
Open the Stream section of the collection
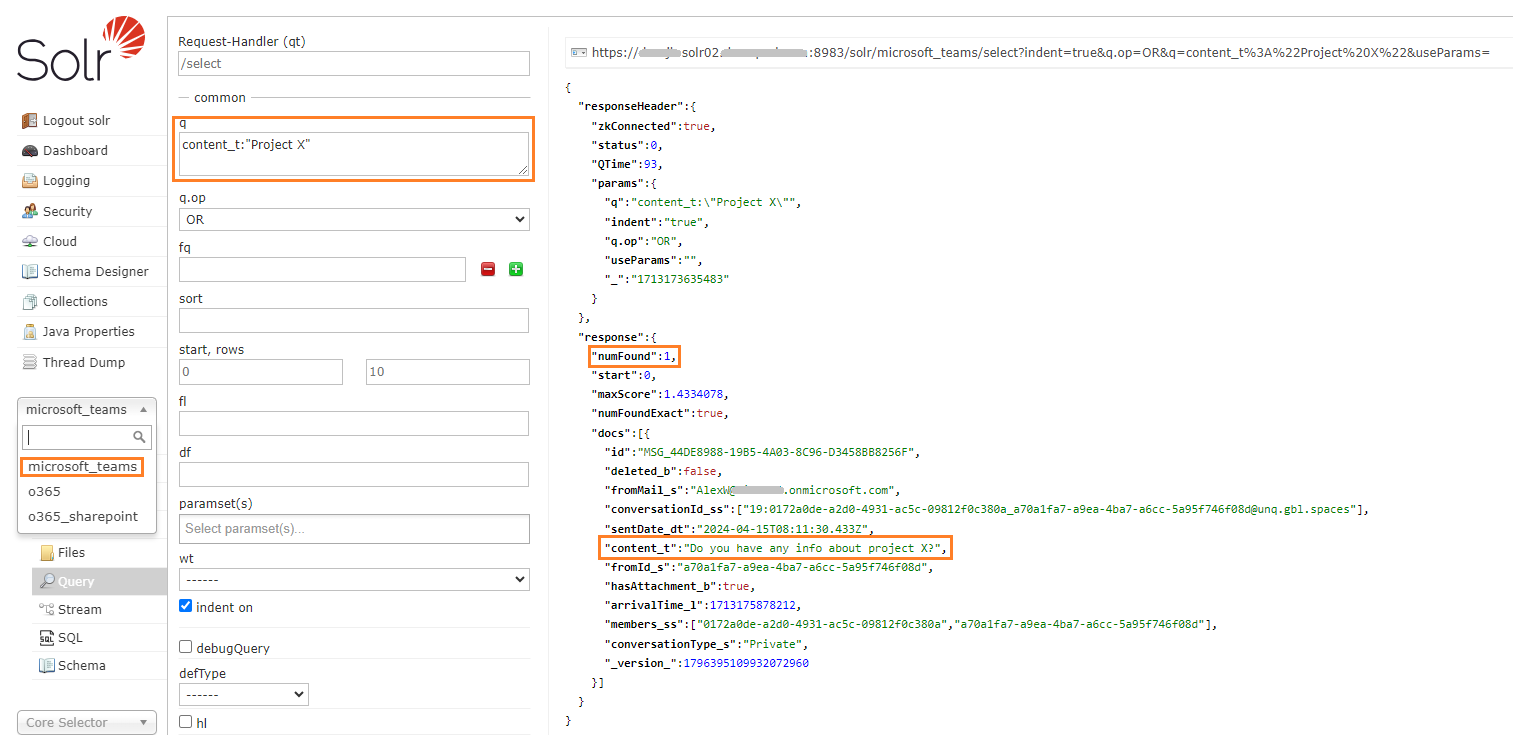click(x=80, y=609)
